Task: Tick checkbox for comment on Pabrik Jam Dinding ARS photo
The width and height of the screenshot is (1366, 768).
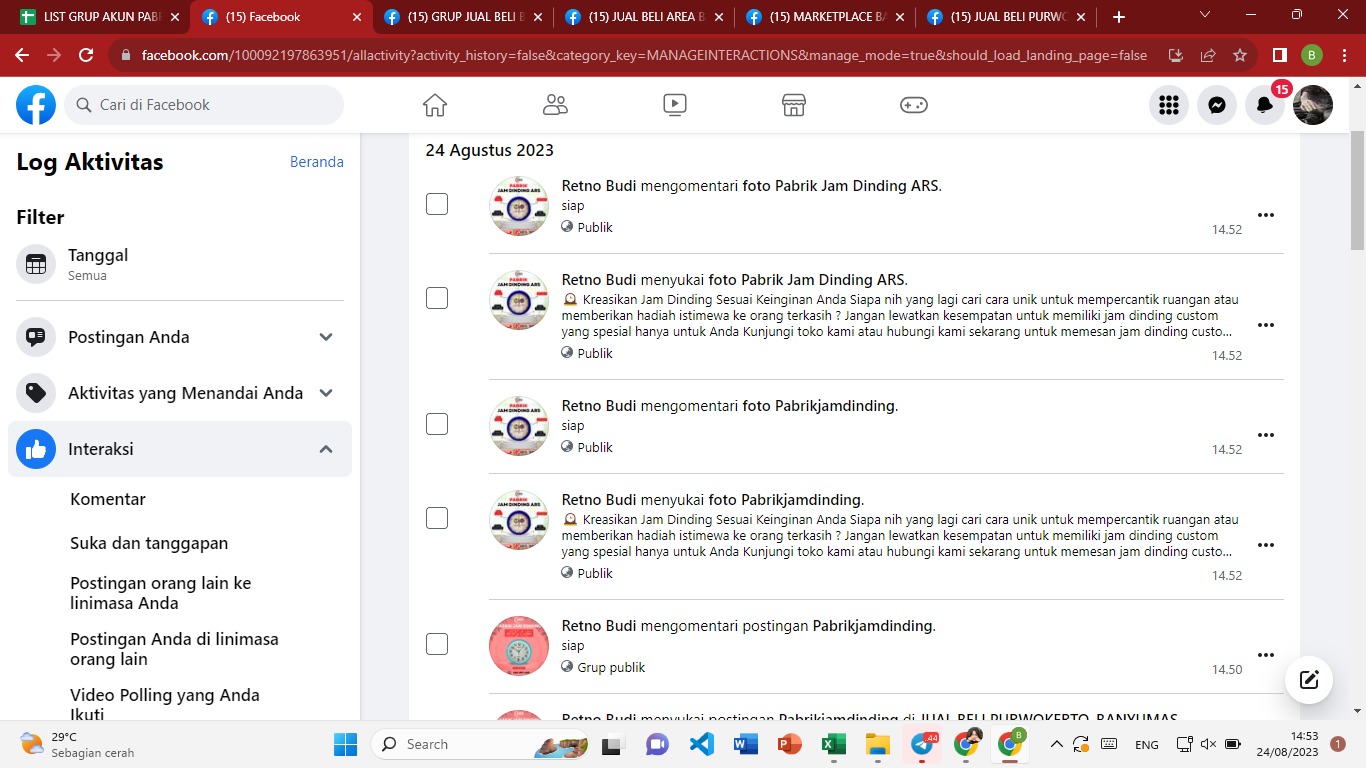Action: coord(437,204)
